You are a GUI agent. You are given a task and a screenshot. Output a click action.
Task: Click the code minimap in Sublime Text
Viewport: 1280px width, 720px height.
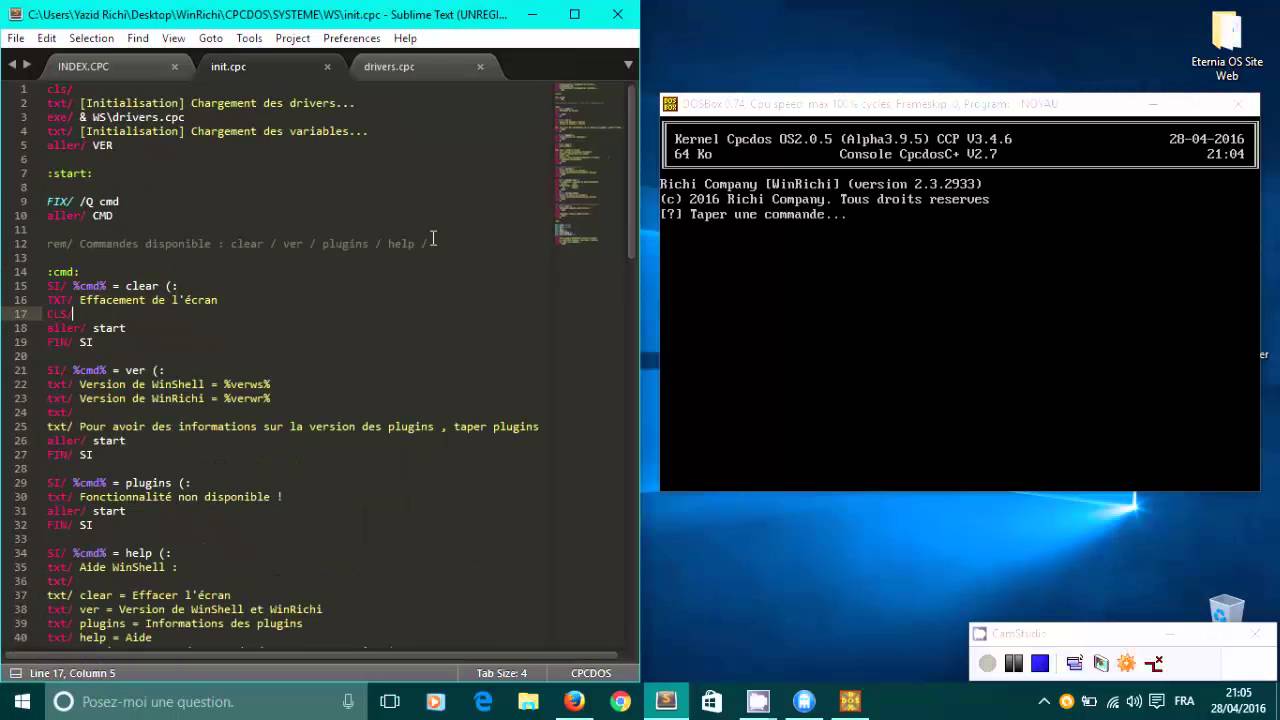pos(590,165)
